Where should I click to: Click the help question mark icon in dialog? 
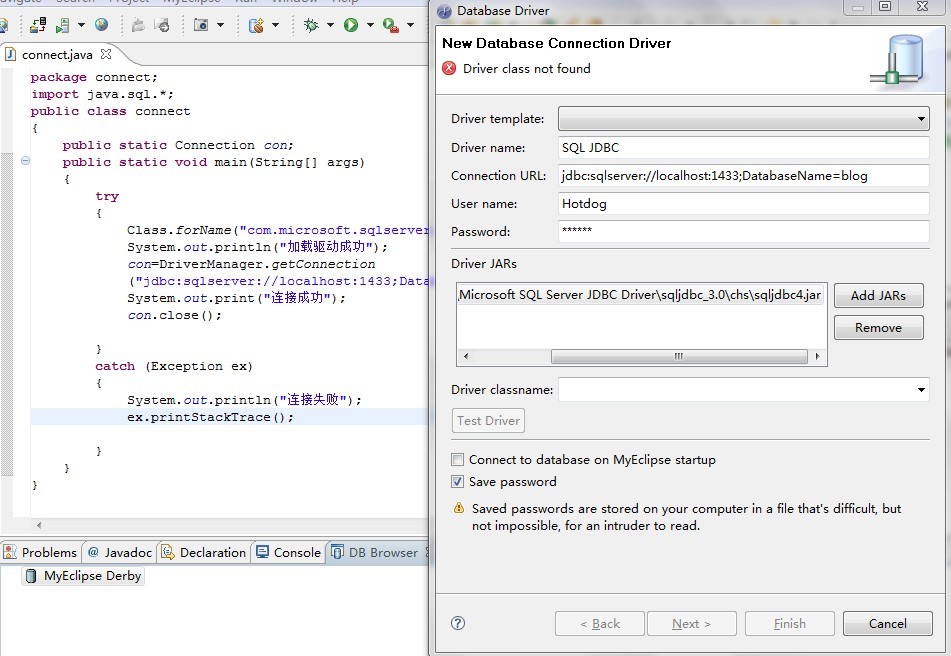pos(458,623)
